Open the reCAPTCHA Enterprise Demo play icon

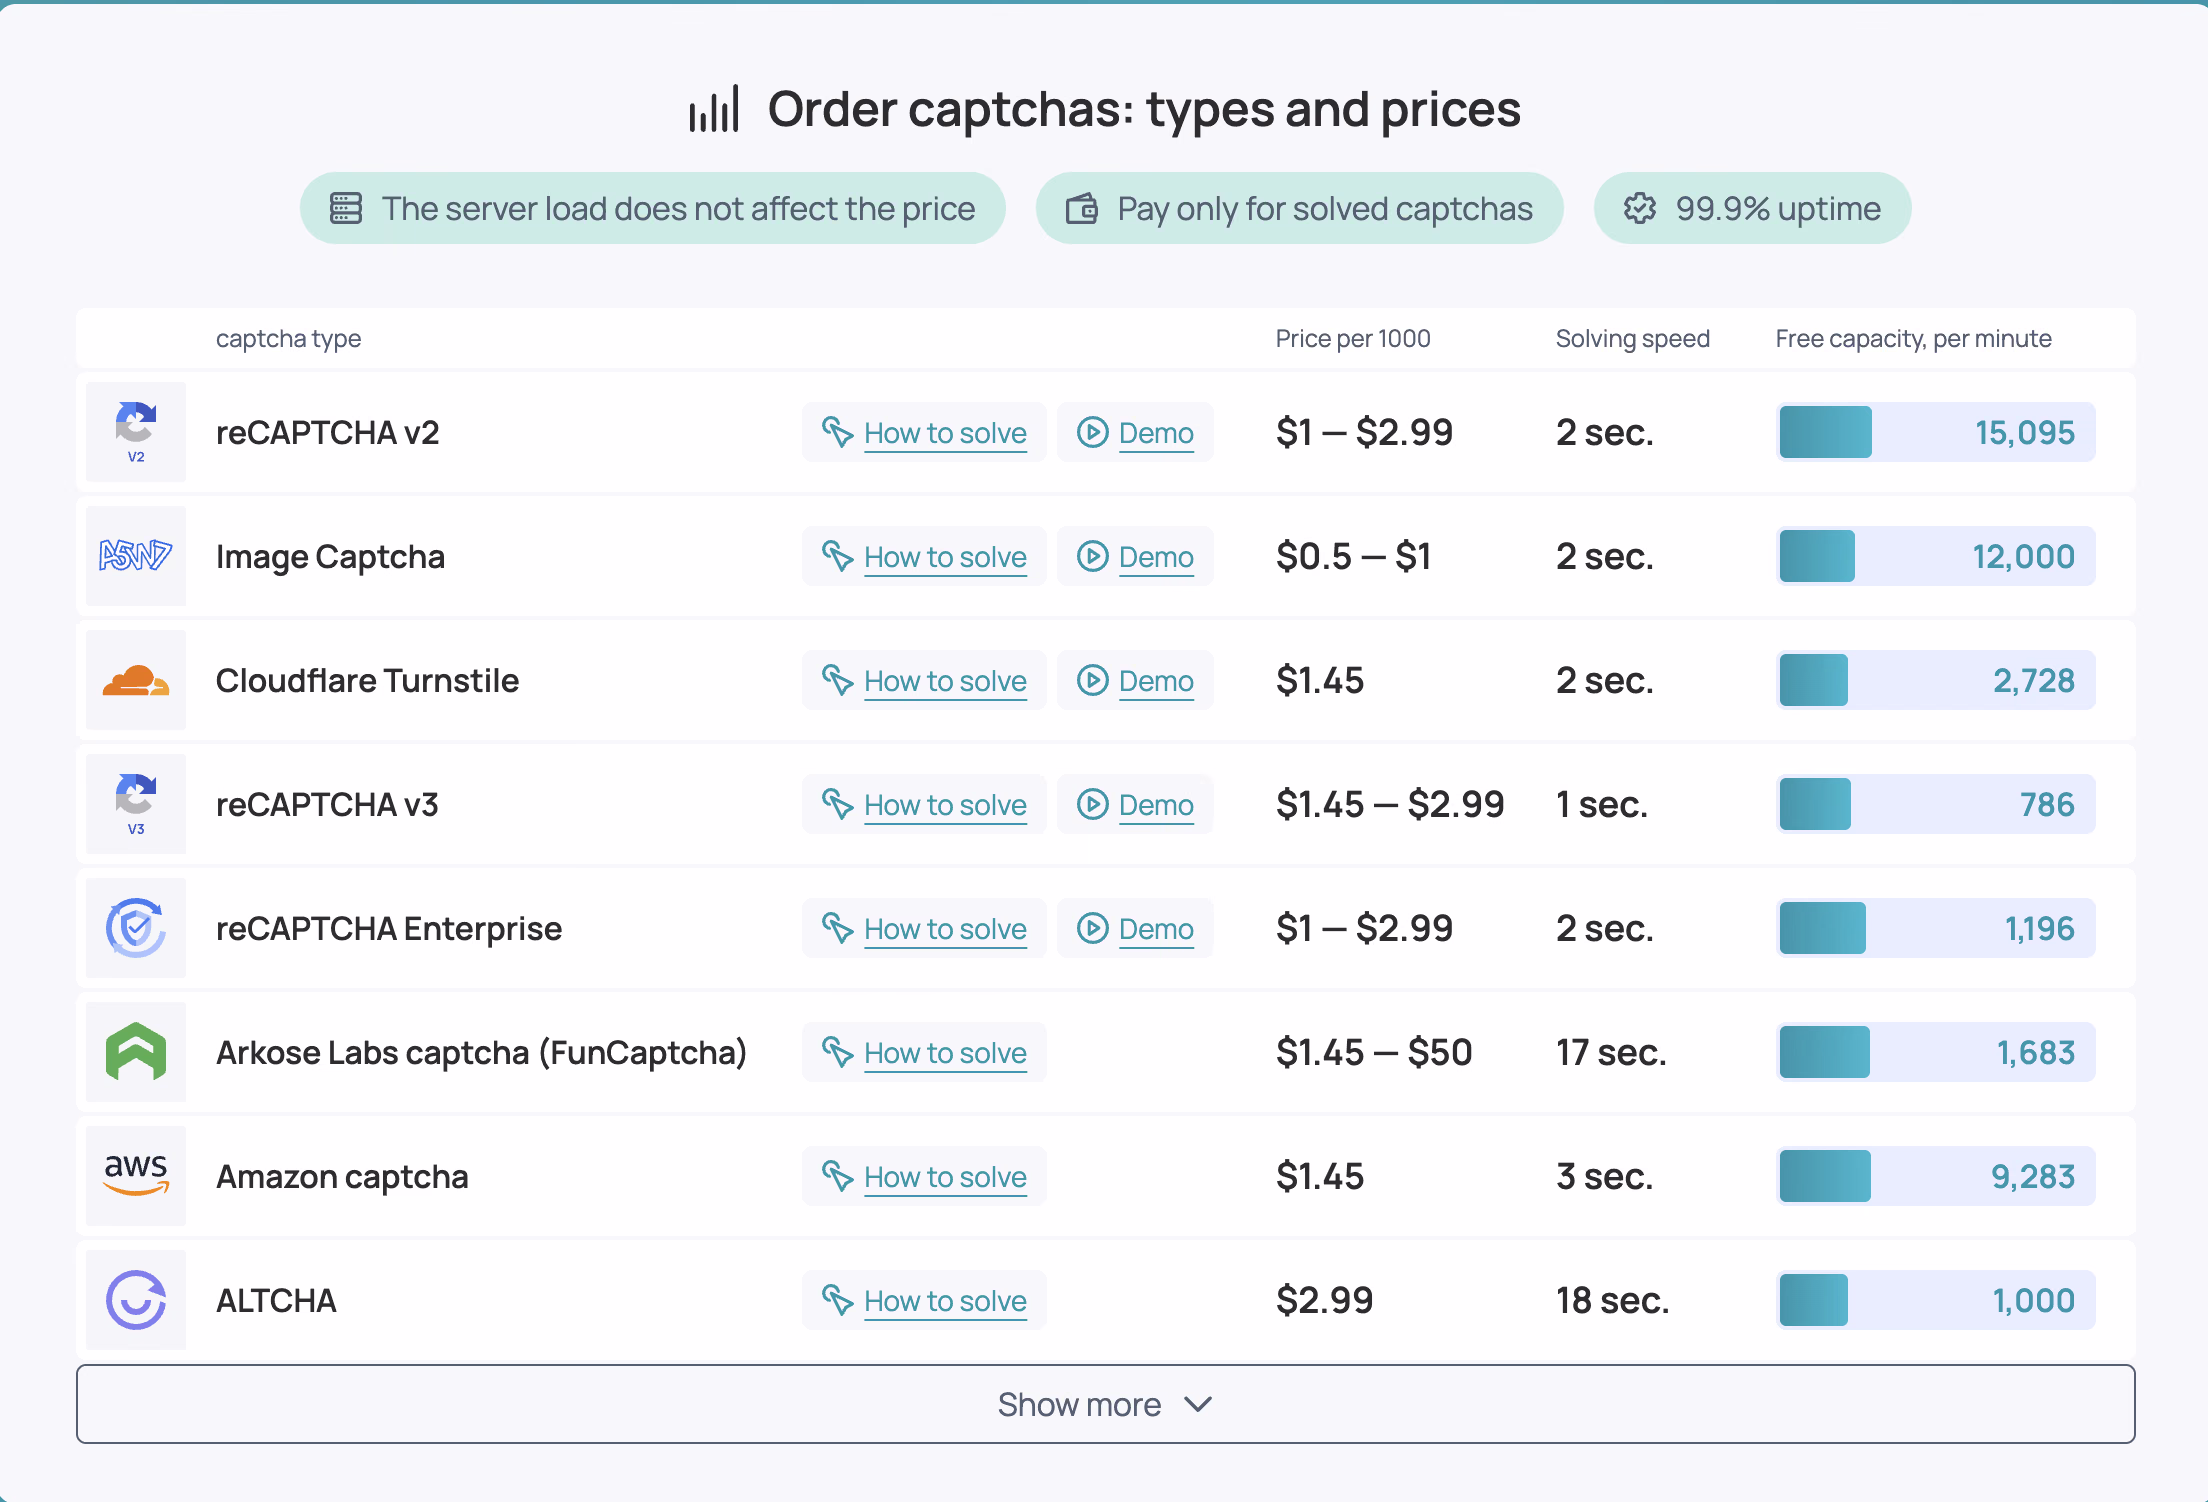click(1092, 928)
